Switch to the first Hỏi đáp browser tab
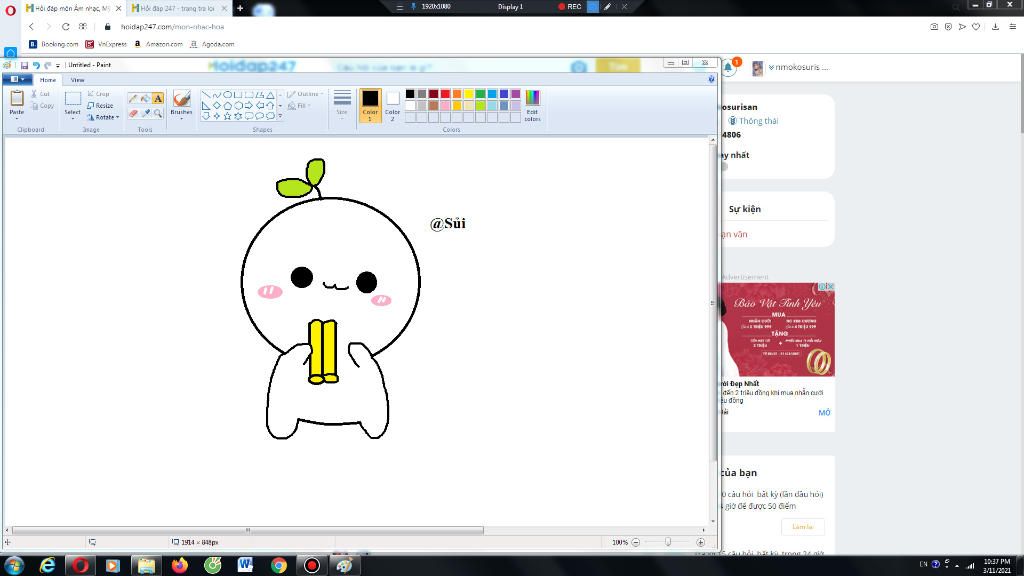The width and height of the screenshot is (1024, 576). click(x=73, y=8)
